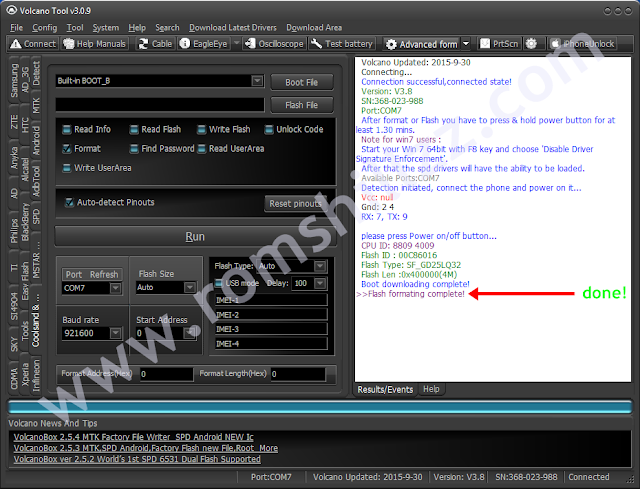
Task: Click the Format Length(Hex) field
Action: coord(298,374)
